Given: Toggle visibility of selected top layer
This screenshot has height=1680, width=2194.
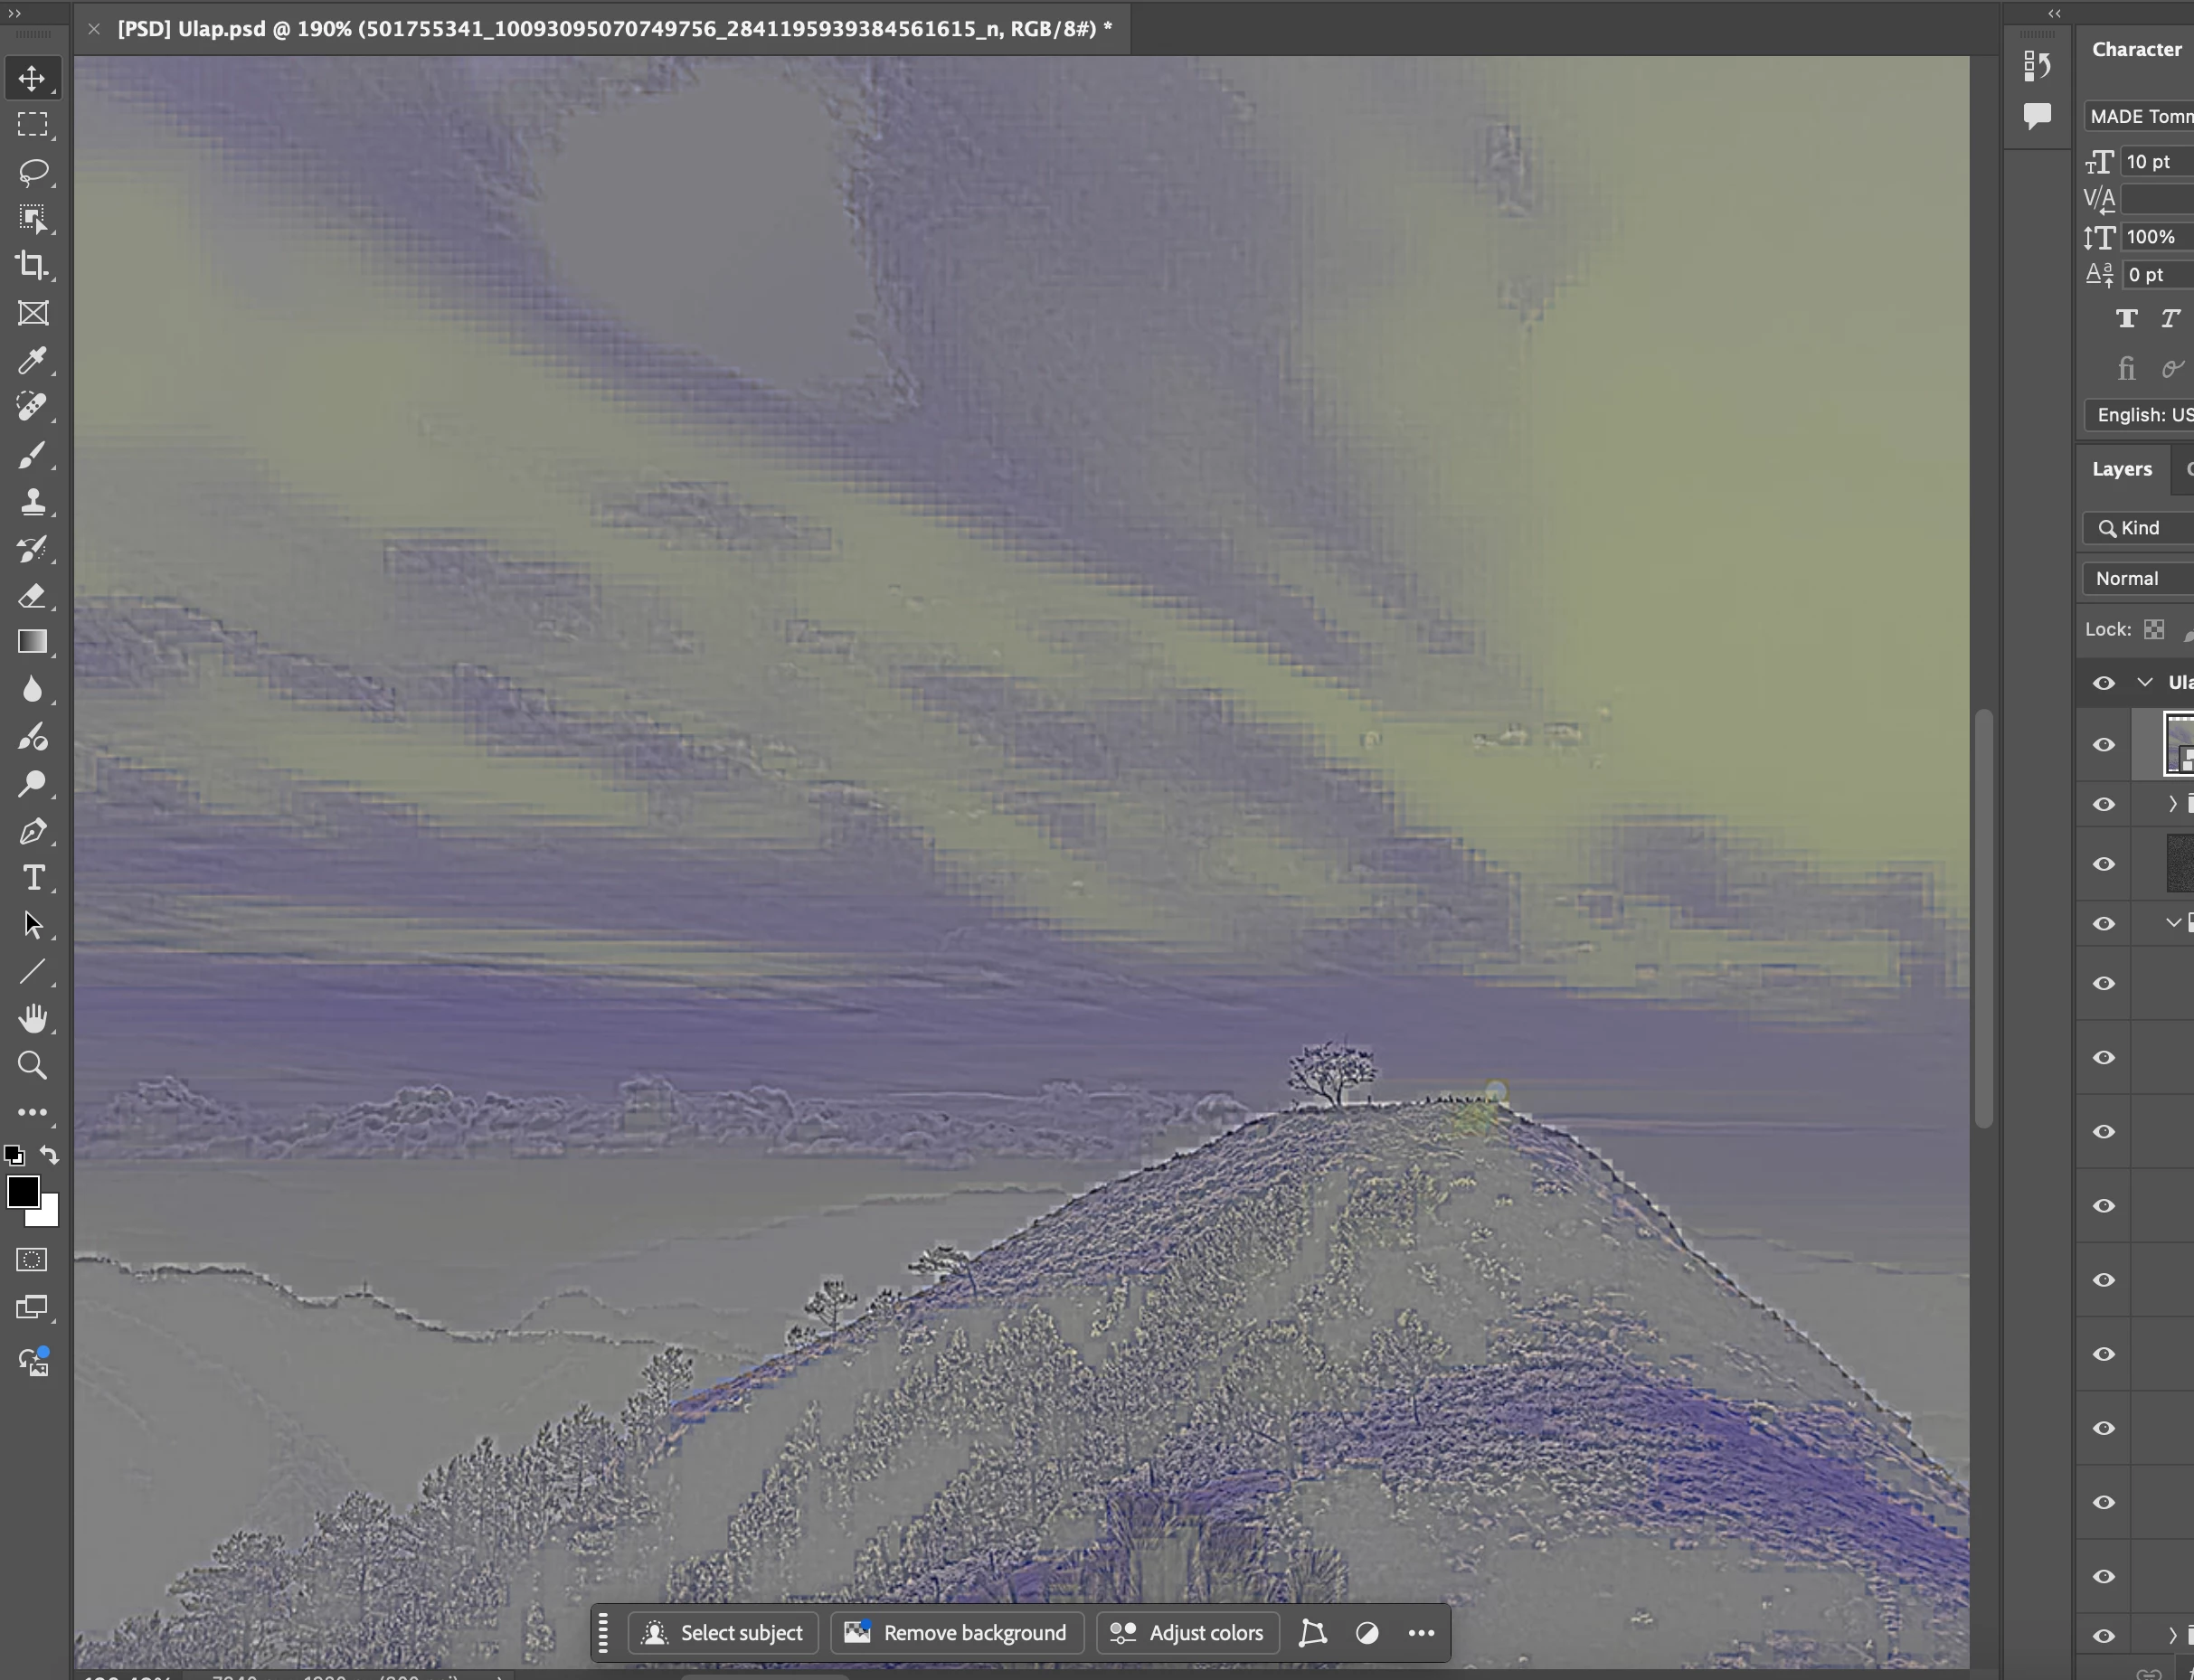Looking at the screenshot, I should 2103,745.
